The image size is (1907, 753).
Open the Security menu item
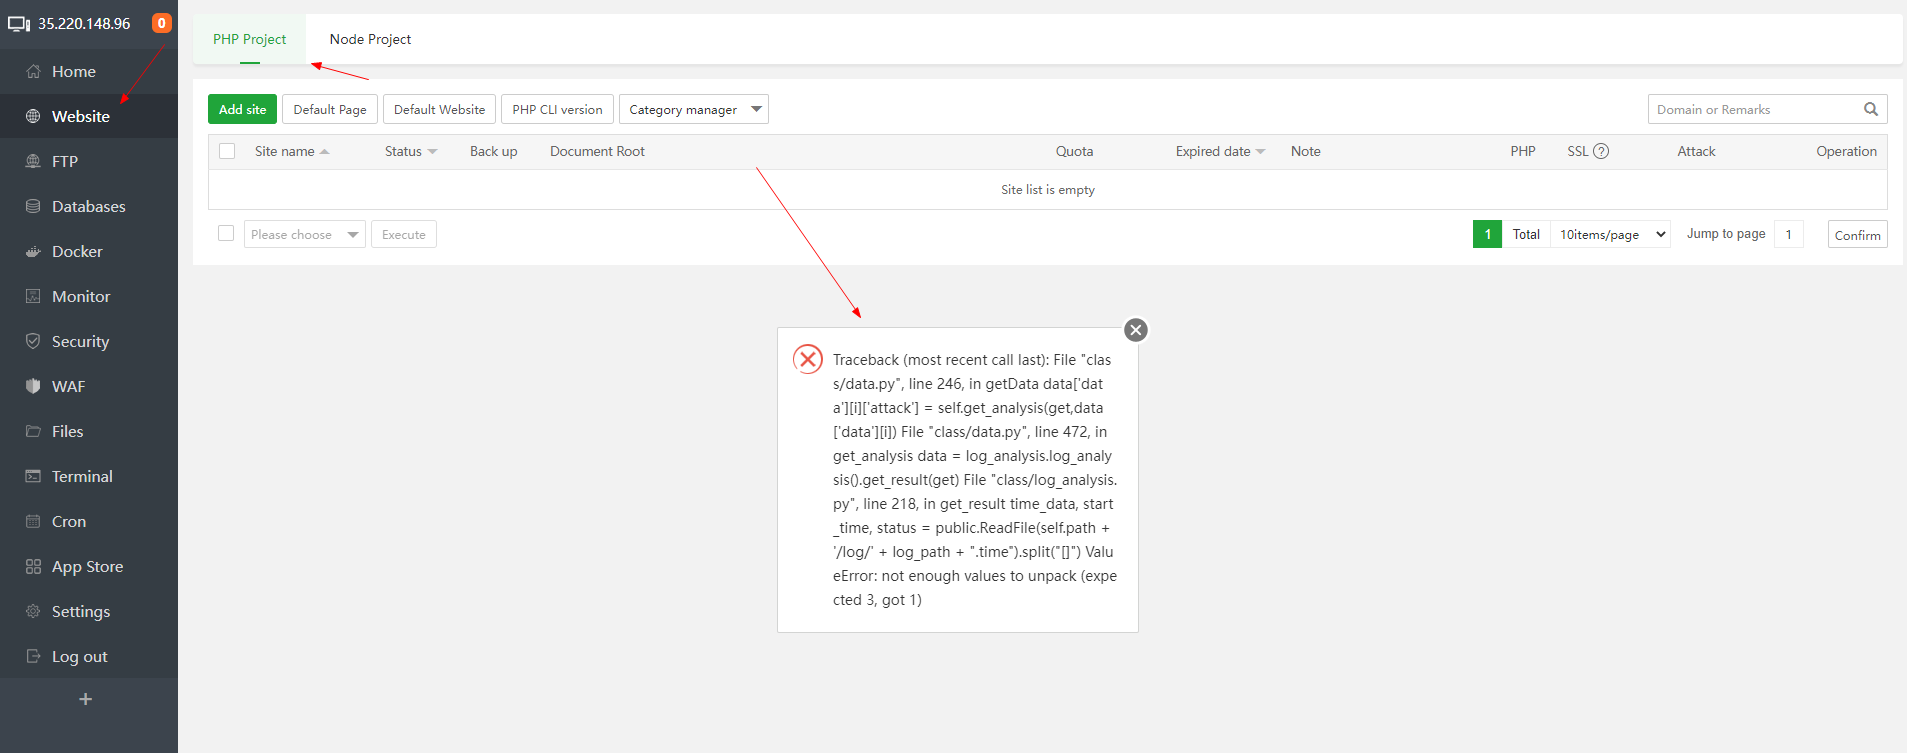(x=80, y=342)
